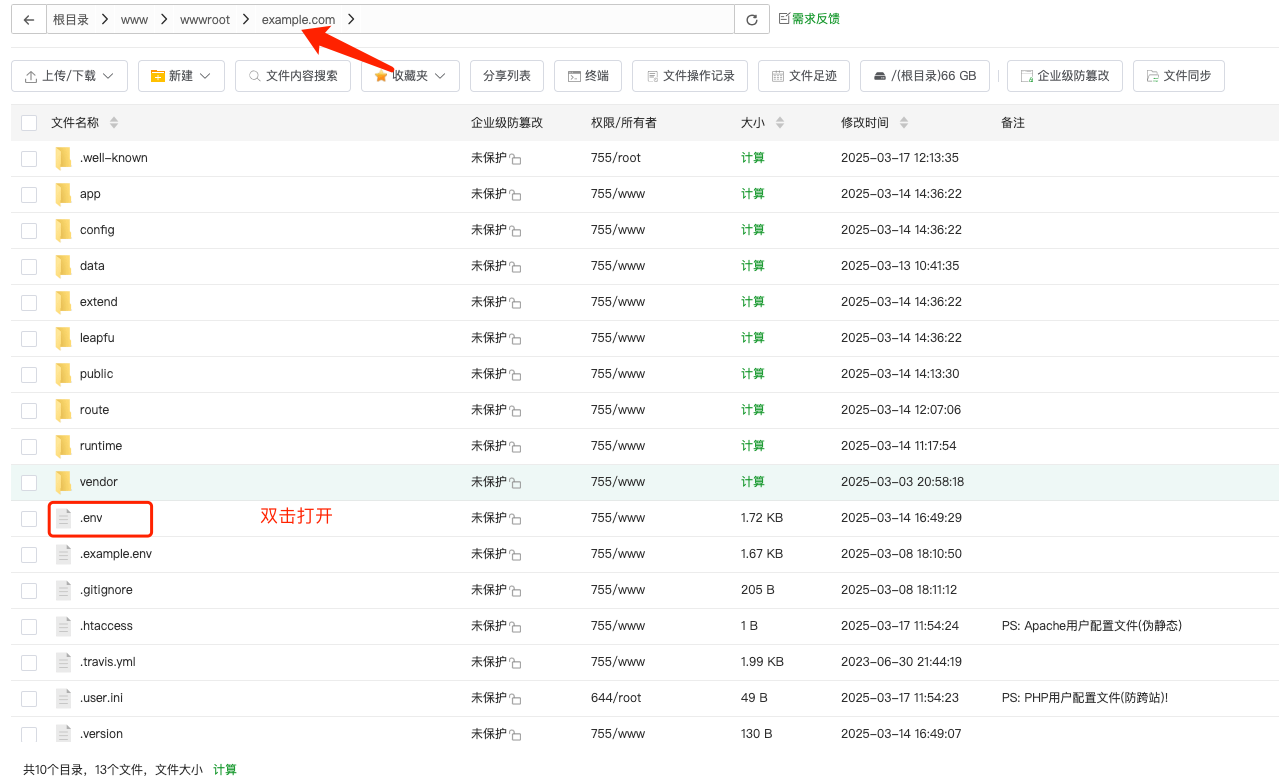The image size is (1279, 781).
Task: Select the checkbox beside the public folder
Action: pyautogui.click(x=29, y=374)
